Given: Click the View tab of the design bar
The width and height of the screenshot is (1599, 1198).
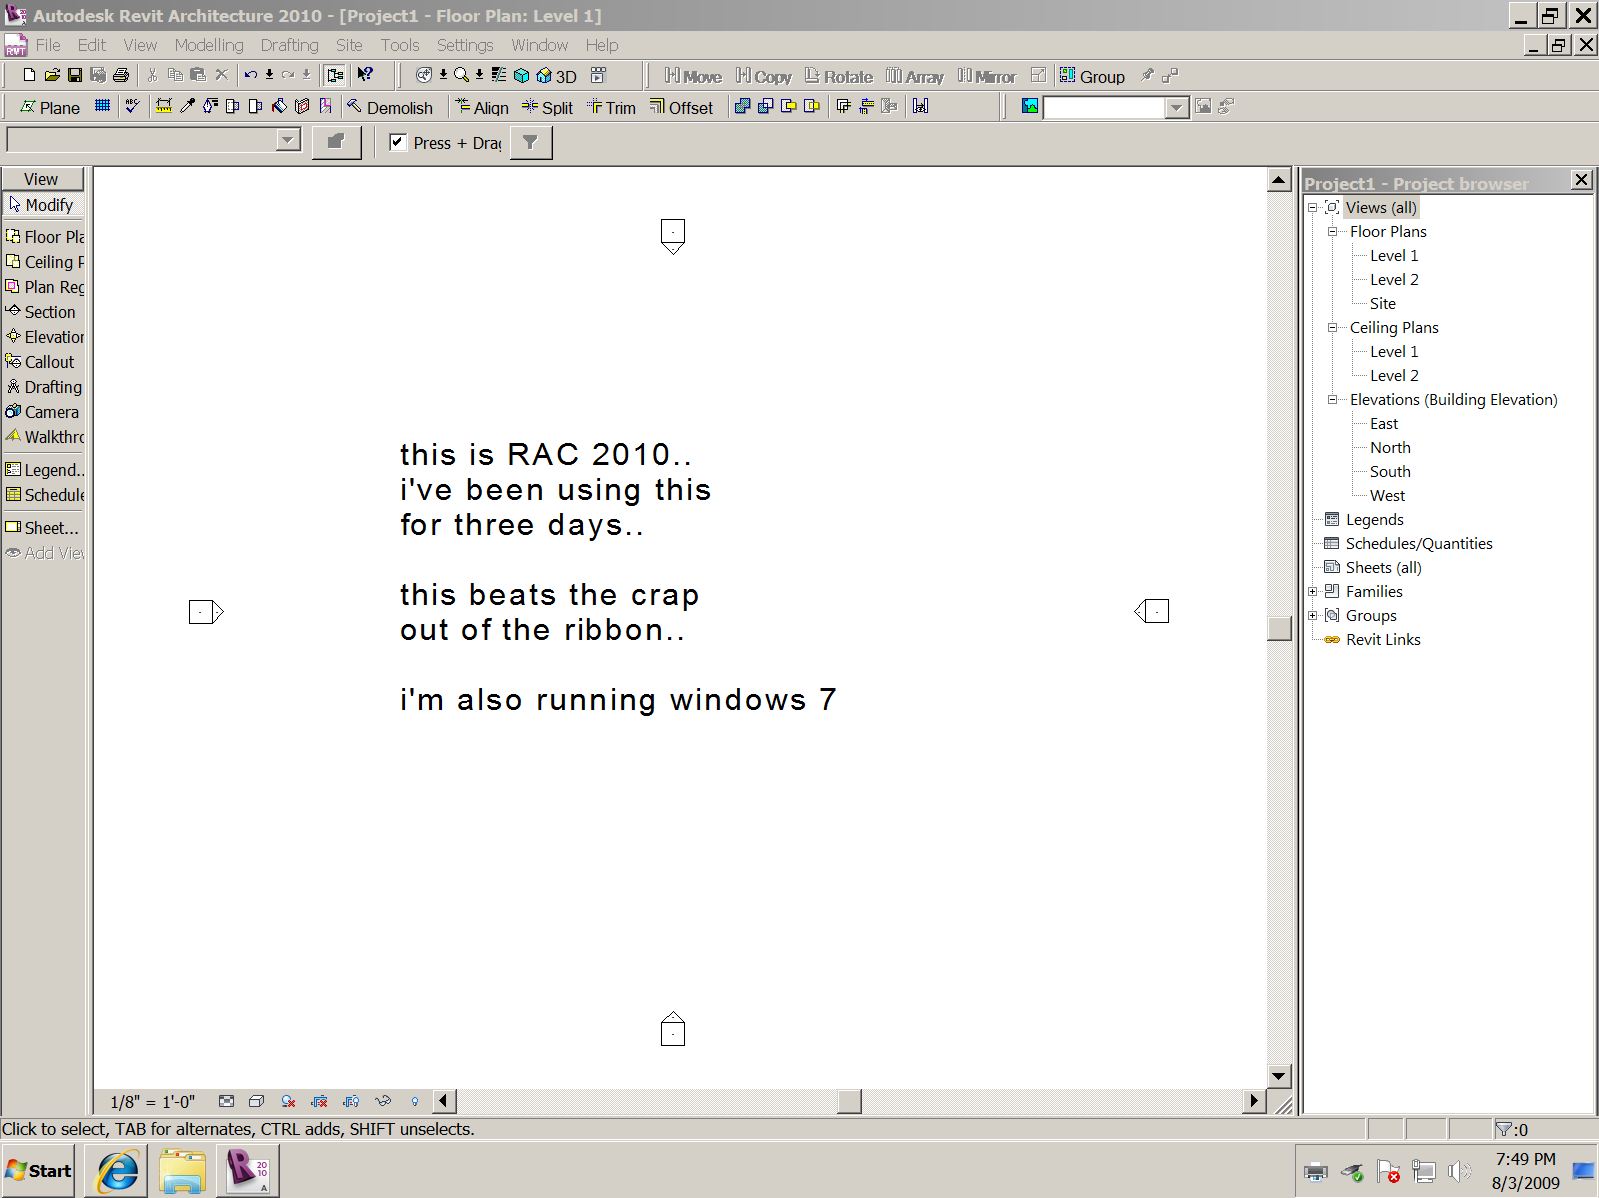Looking at the screenshot, I should 42,178.
